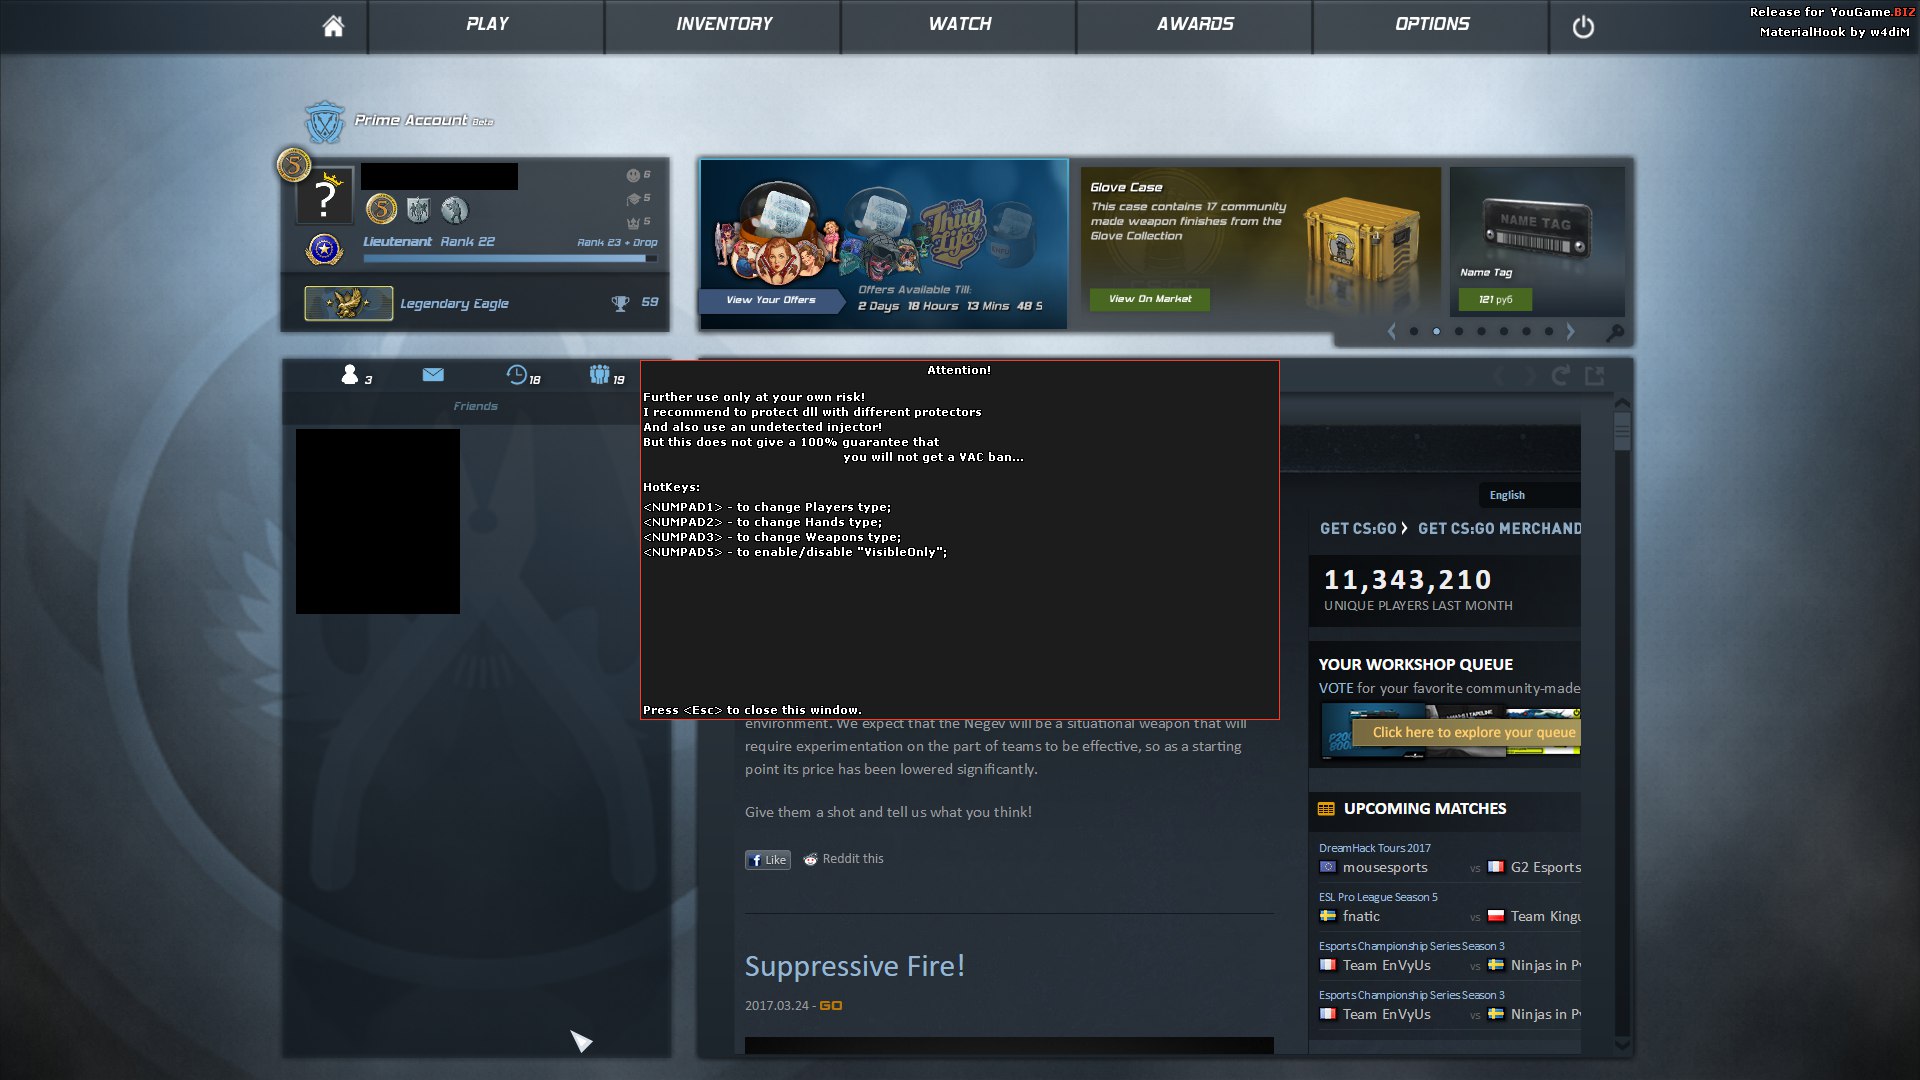Open blog in external browser icon

(1595, 375)
